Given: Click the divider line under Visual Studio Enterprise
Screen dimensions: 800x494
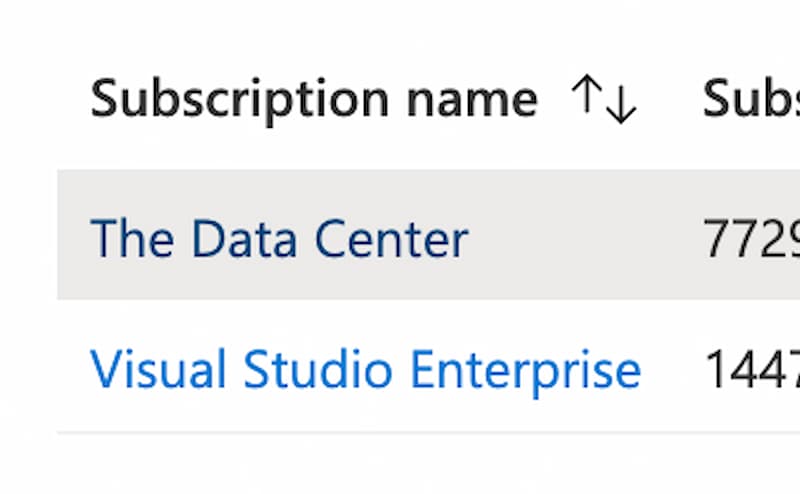Looking at the screenshot, I should click(x=429, y=433).
